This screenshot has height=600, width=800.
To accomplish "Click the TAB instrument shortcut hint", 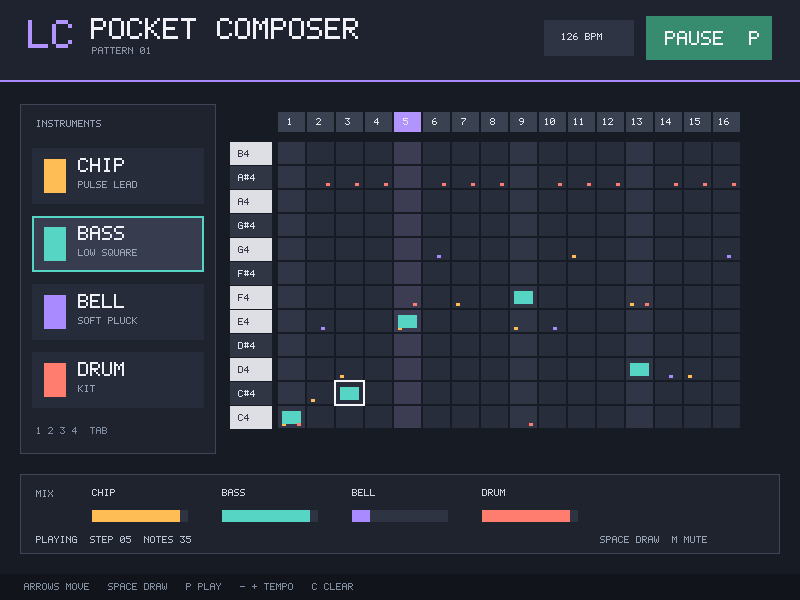I will [98, 431].
